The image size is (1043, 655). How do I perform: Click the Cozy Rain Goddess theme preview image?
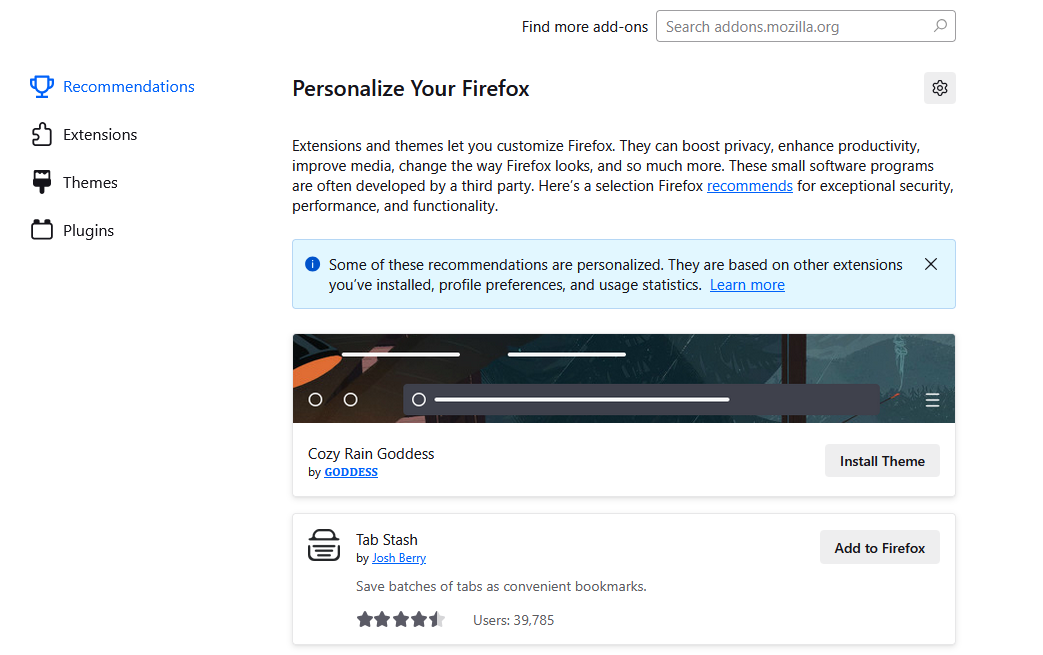(x=623, y=378)
